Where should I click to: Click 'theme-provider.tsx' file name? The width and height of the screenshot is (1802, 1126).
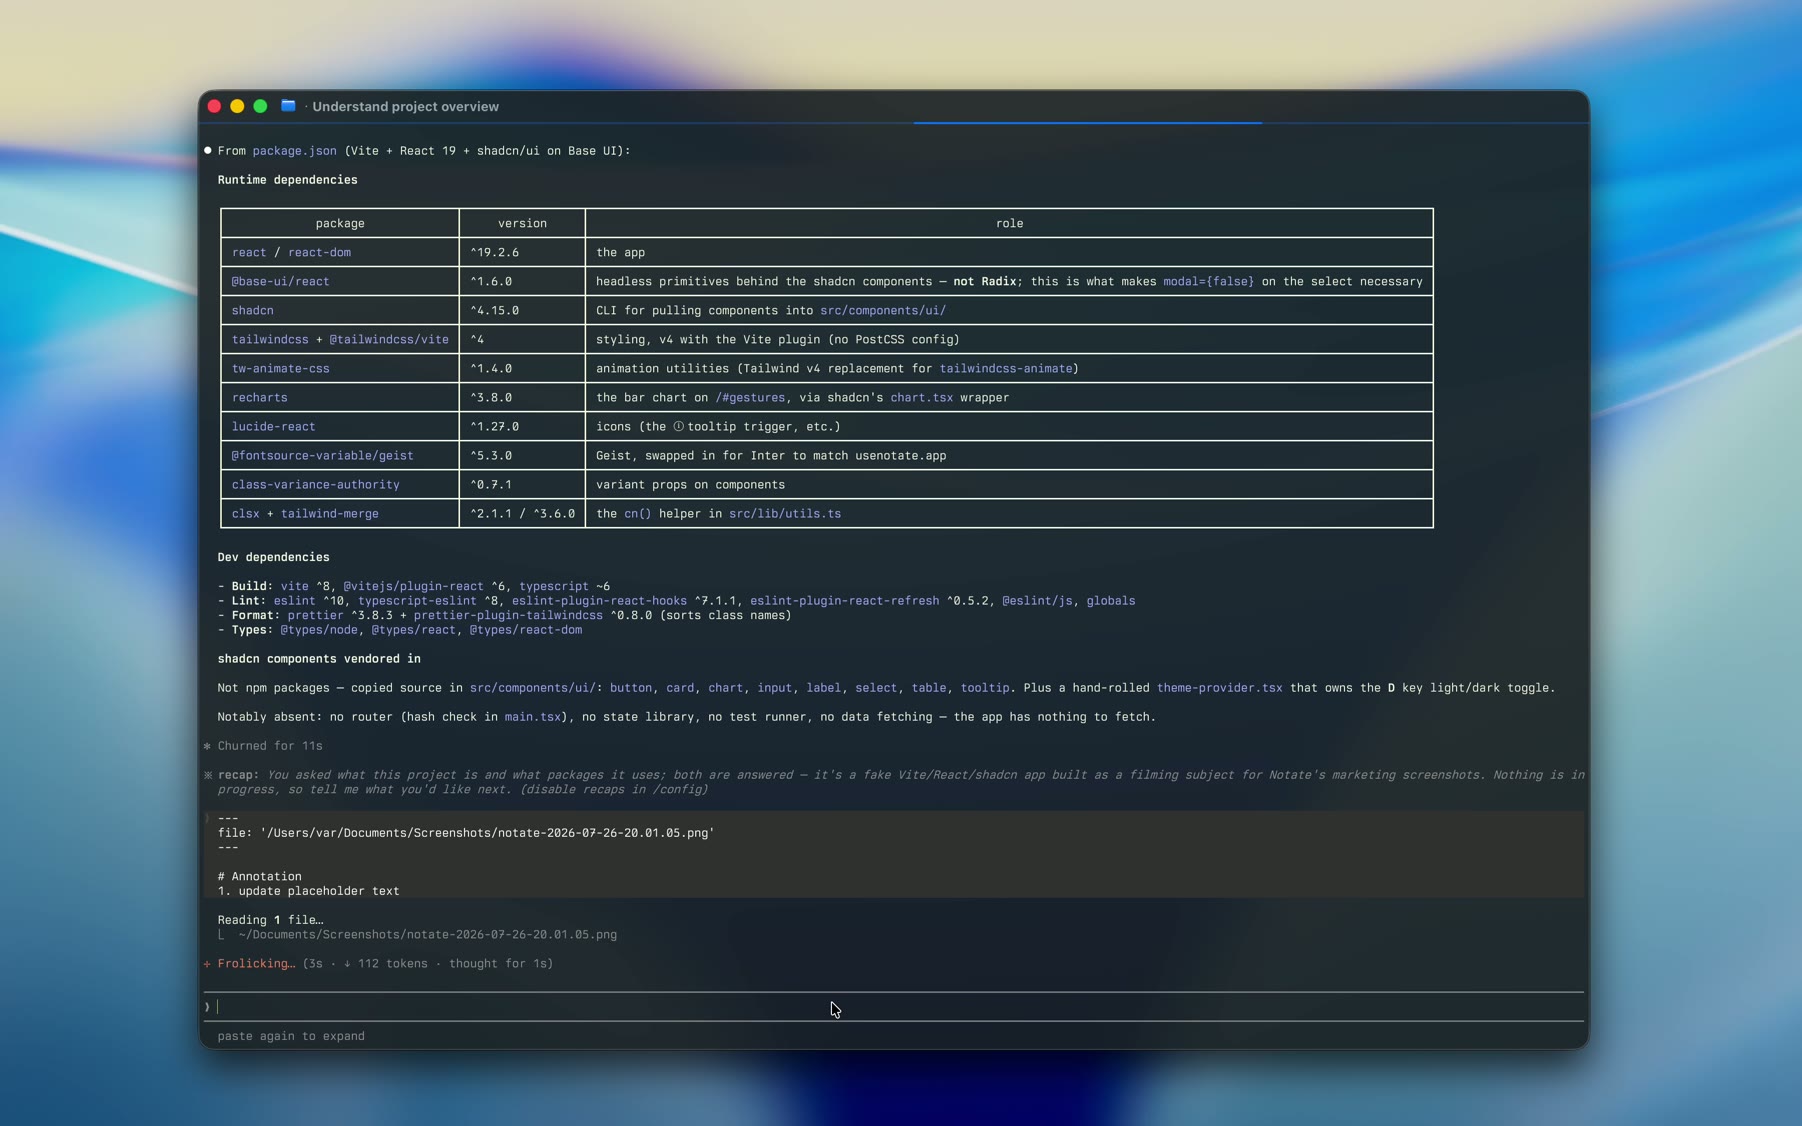click(1219, 688)
